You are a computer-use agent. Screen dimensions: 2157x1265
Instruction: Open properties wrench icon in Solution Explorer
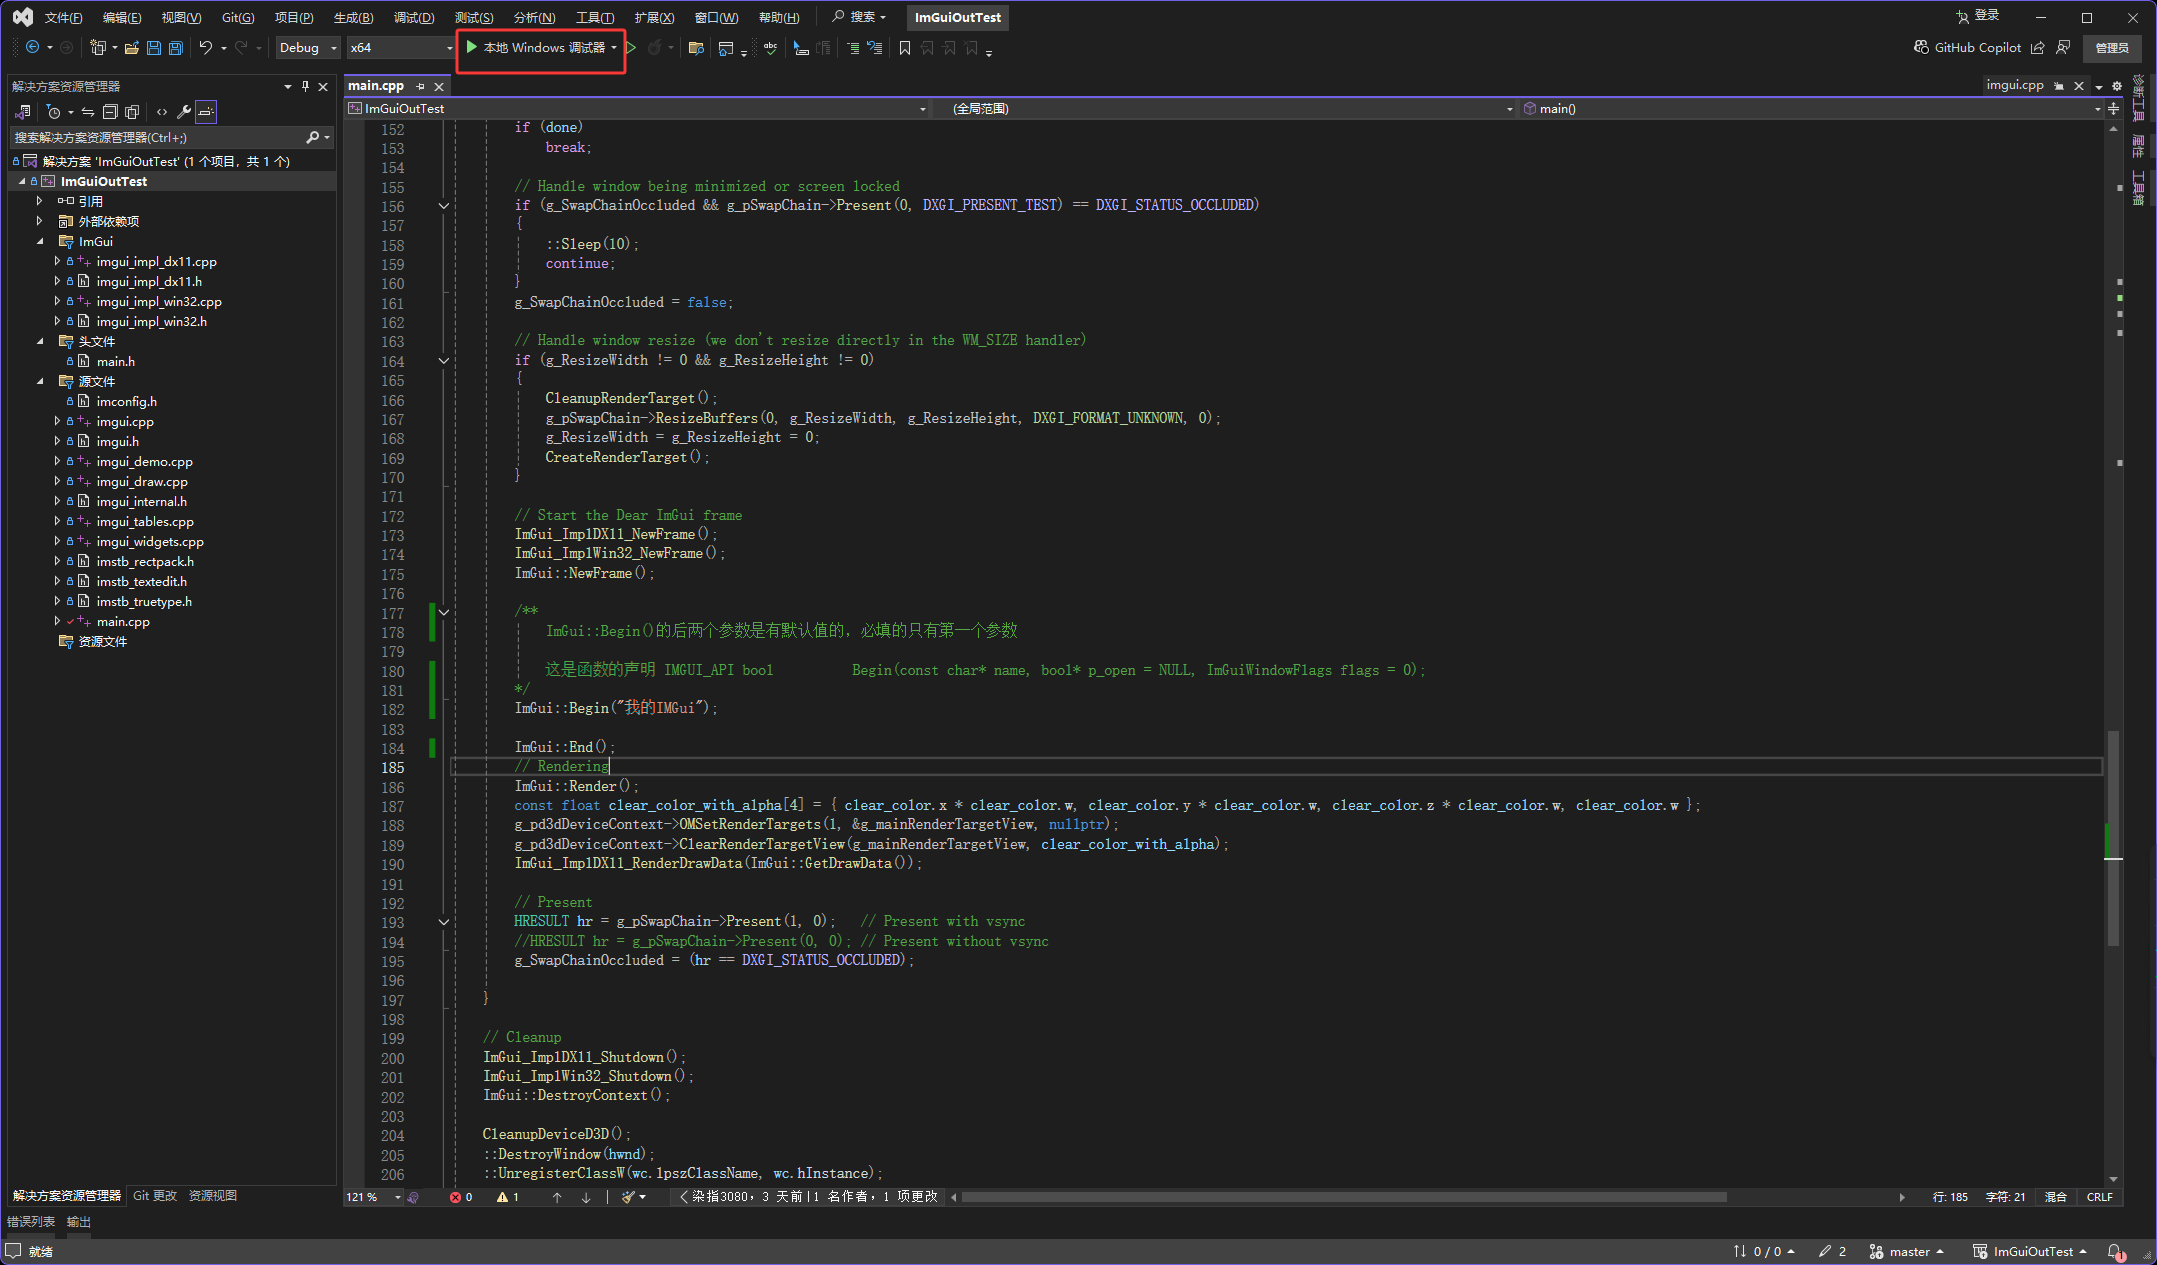click(x=184, y=112)
